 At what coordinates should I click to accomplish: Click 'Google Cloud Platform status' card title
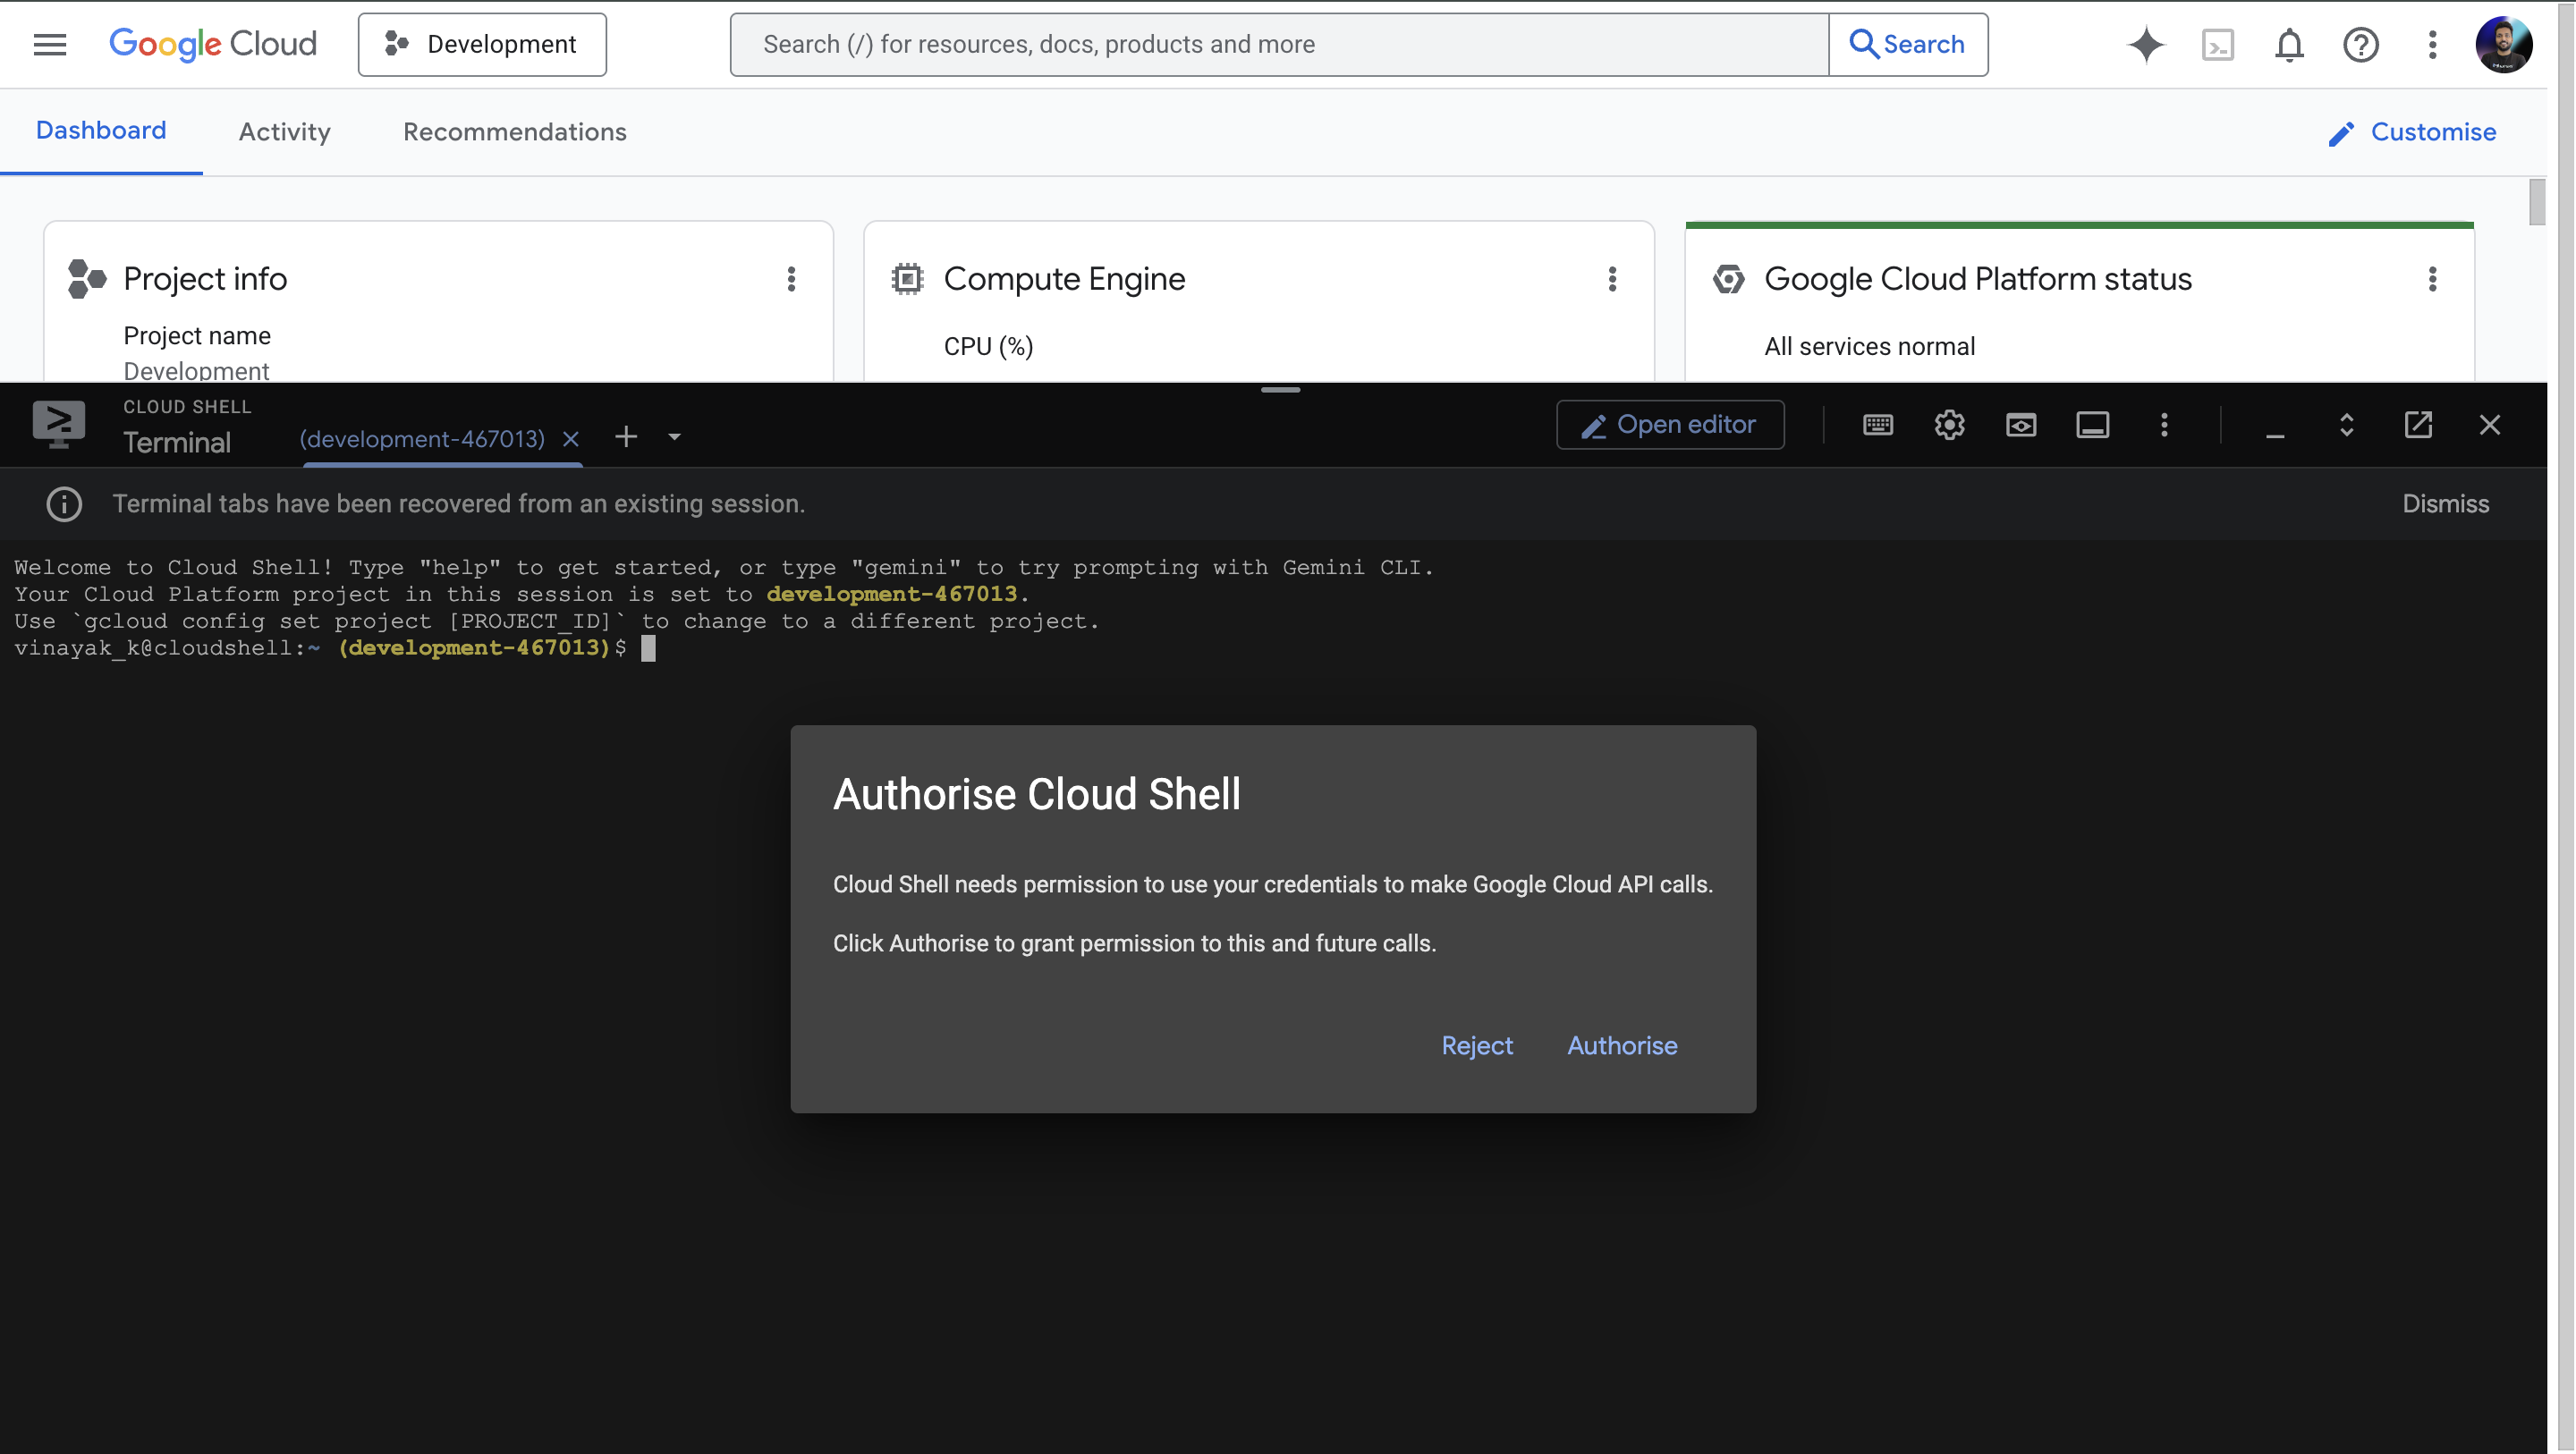coord(1978,279)
